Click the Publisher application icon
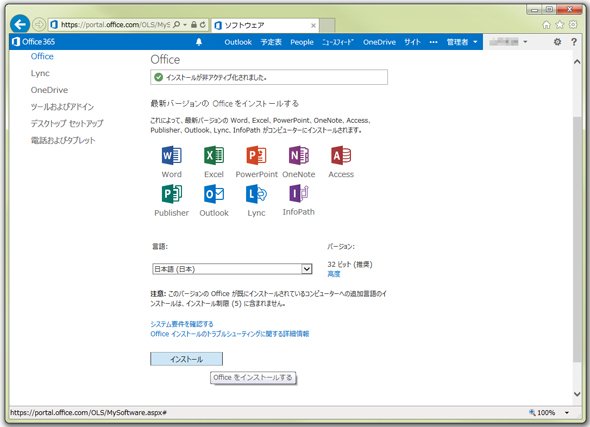This screenshot has height=427, width=590. tap(172, 194)
